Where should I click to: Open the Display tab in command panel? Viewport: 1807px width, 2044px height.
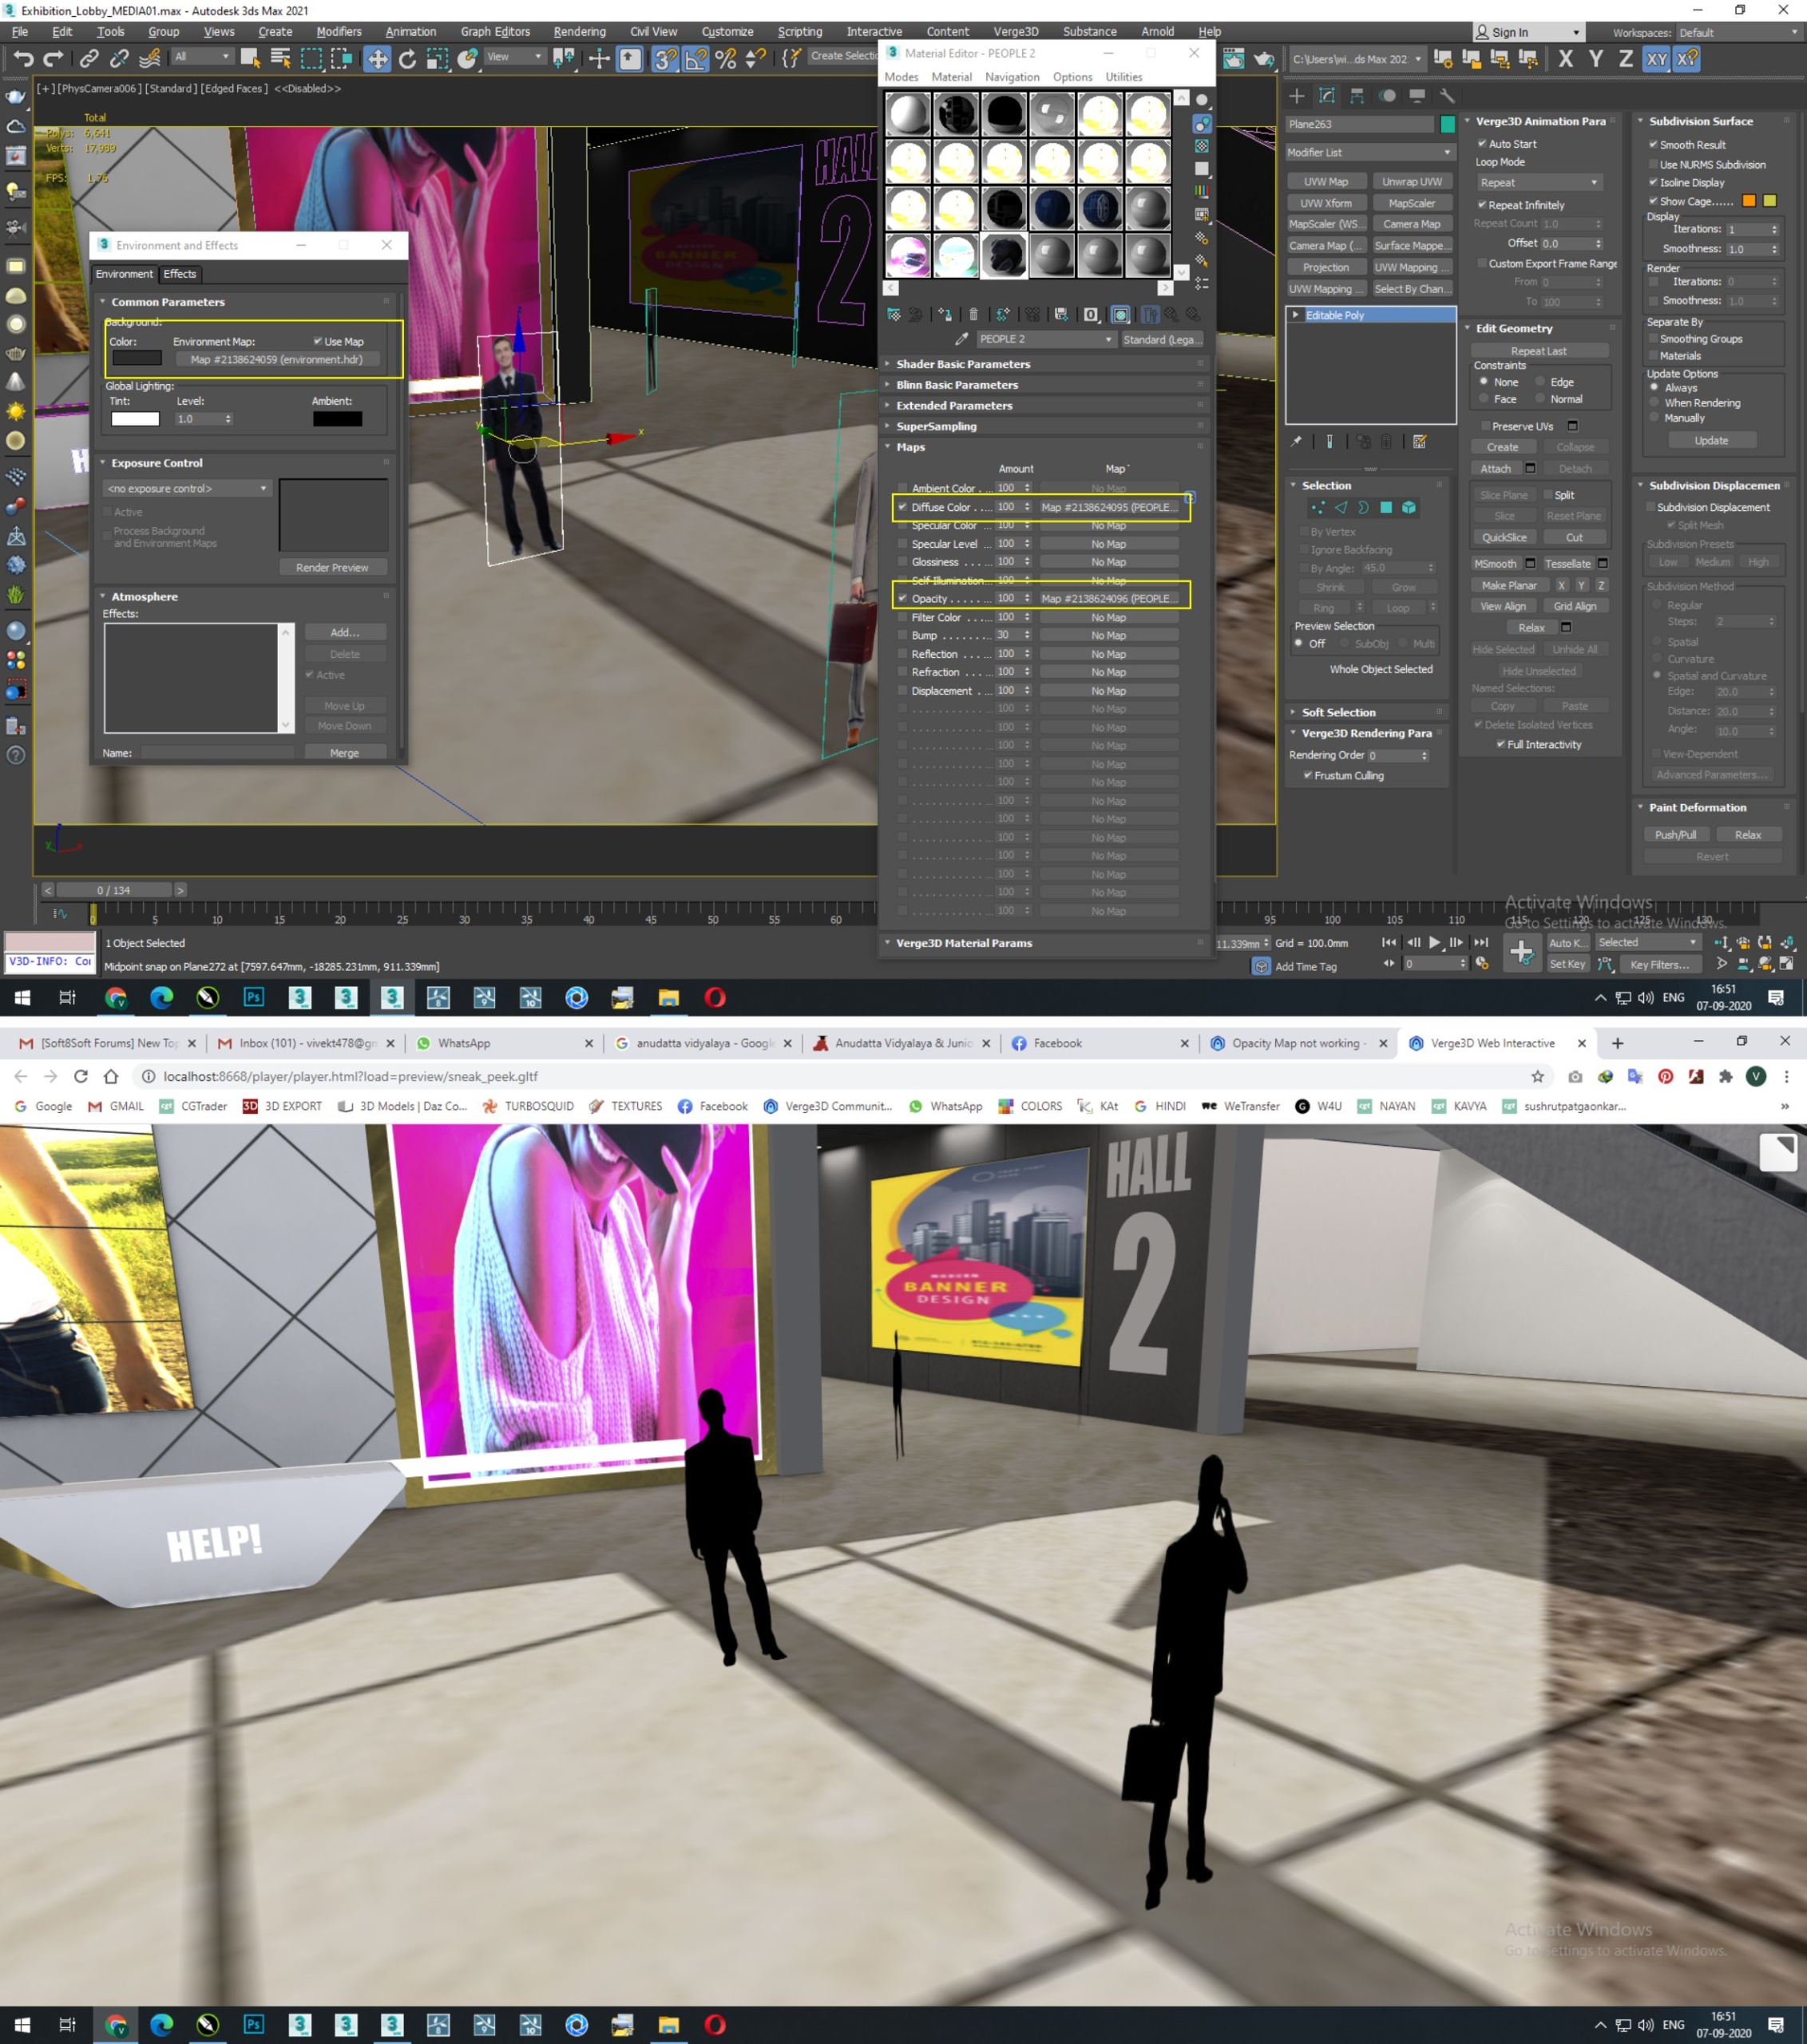click(1417, 95)
